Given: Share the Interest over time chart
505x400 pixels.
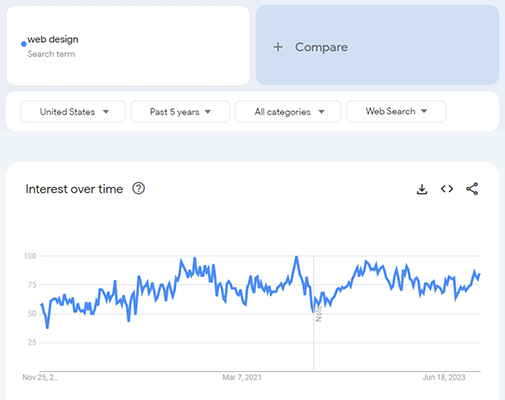Looking at the screenshot, I should (x=472, y=189).
